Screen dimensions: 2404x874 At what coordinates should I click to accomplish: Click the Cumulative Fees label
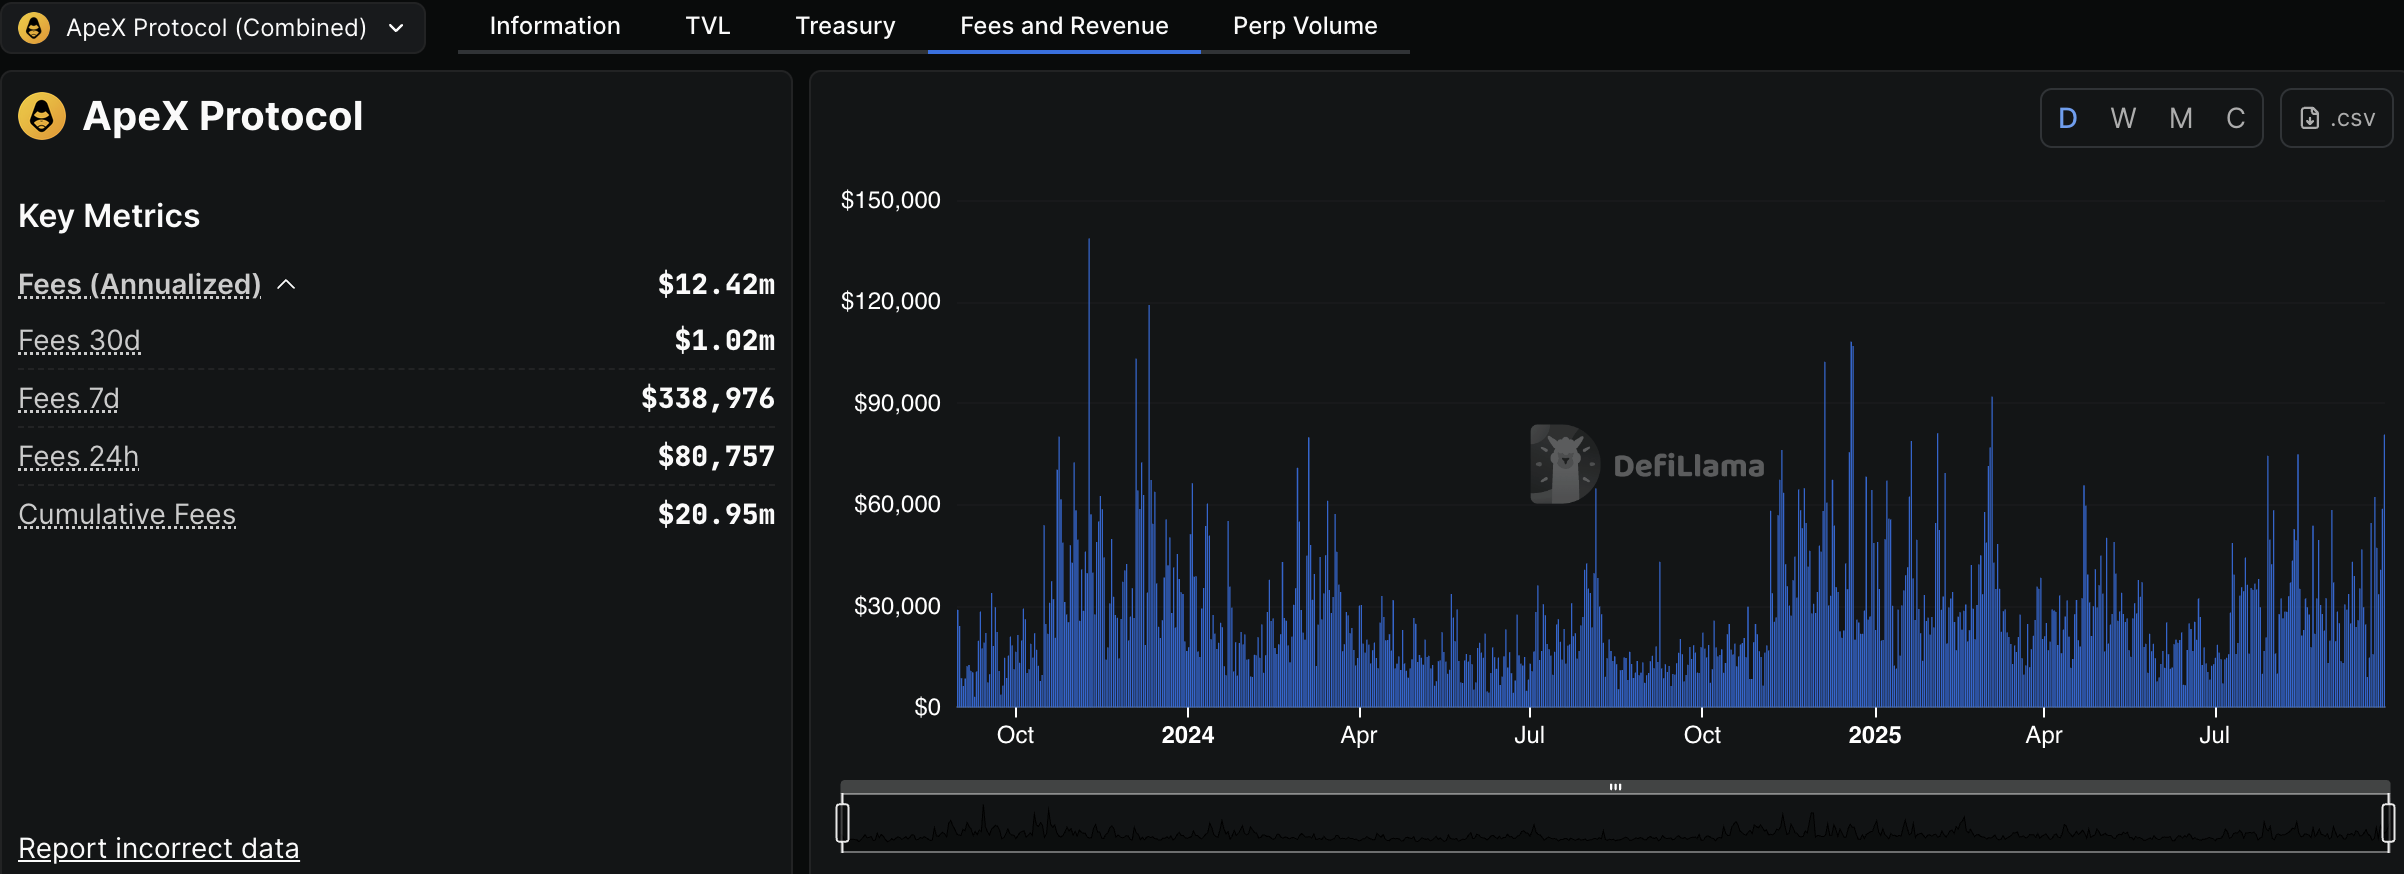tap(127, 515)
